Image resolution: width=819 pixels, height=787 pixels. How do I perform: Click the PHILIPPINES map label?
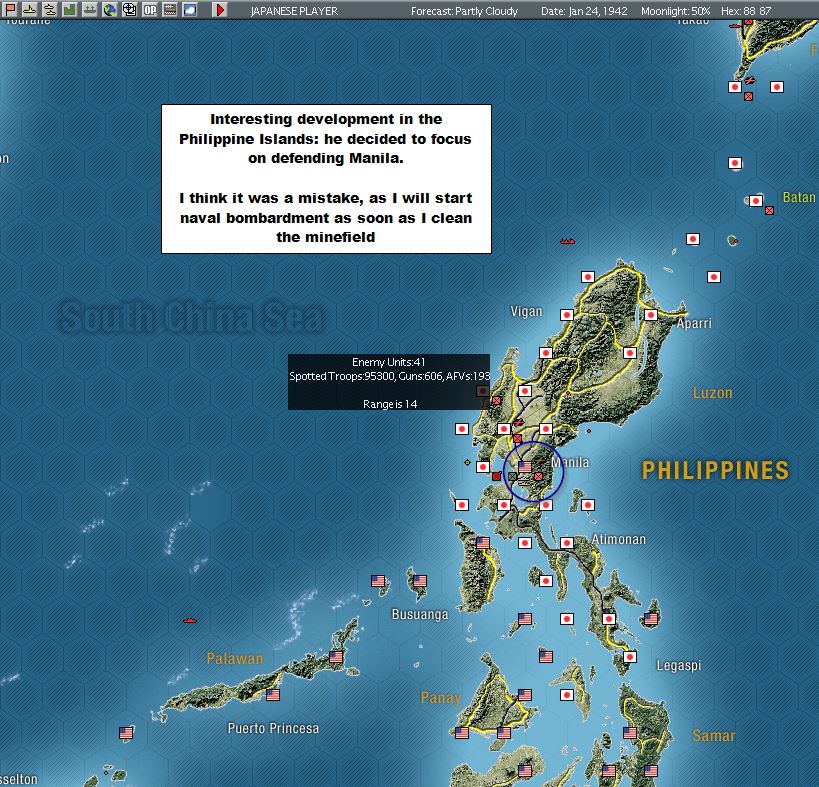[x=715, y=471]
